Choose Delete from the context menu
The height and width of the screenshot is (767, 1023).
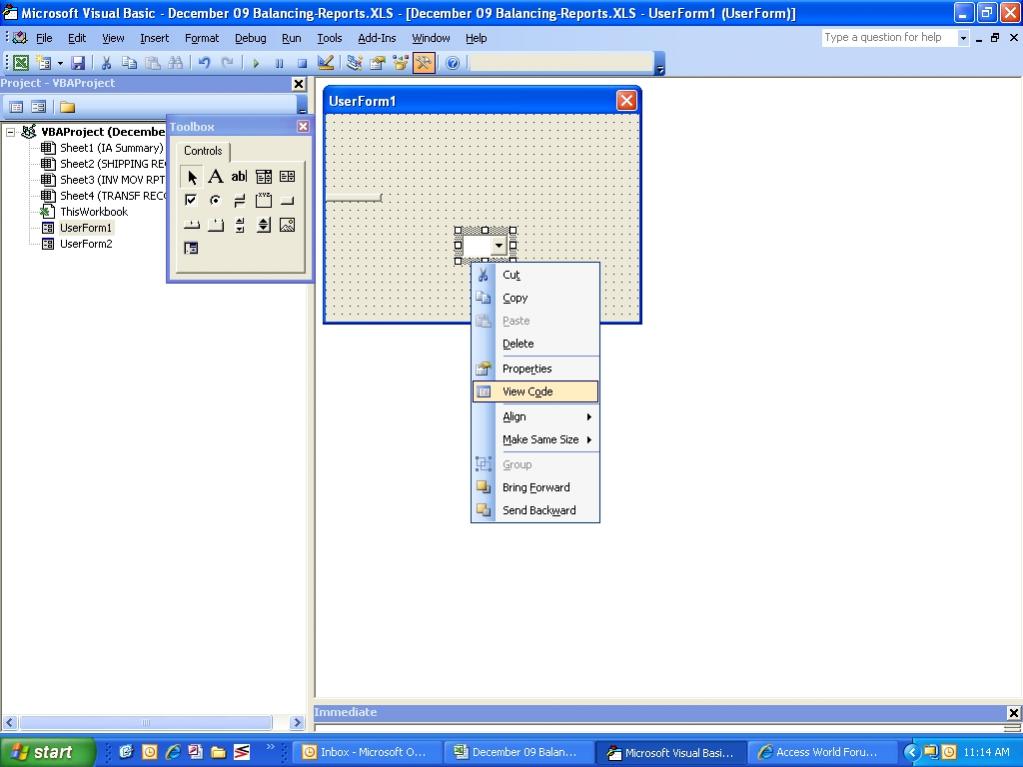pyautogui.click(x=535, y=344)
